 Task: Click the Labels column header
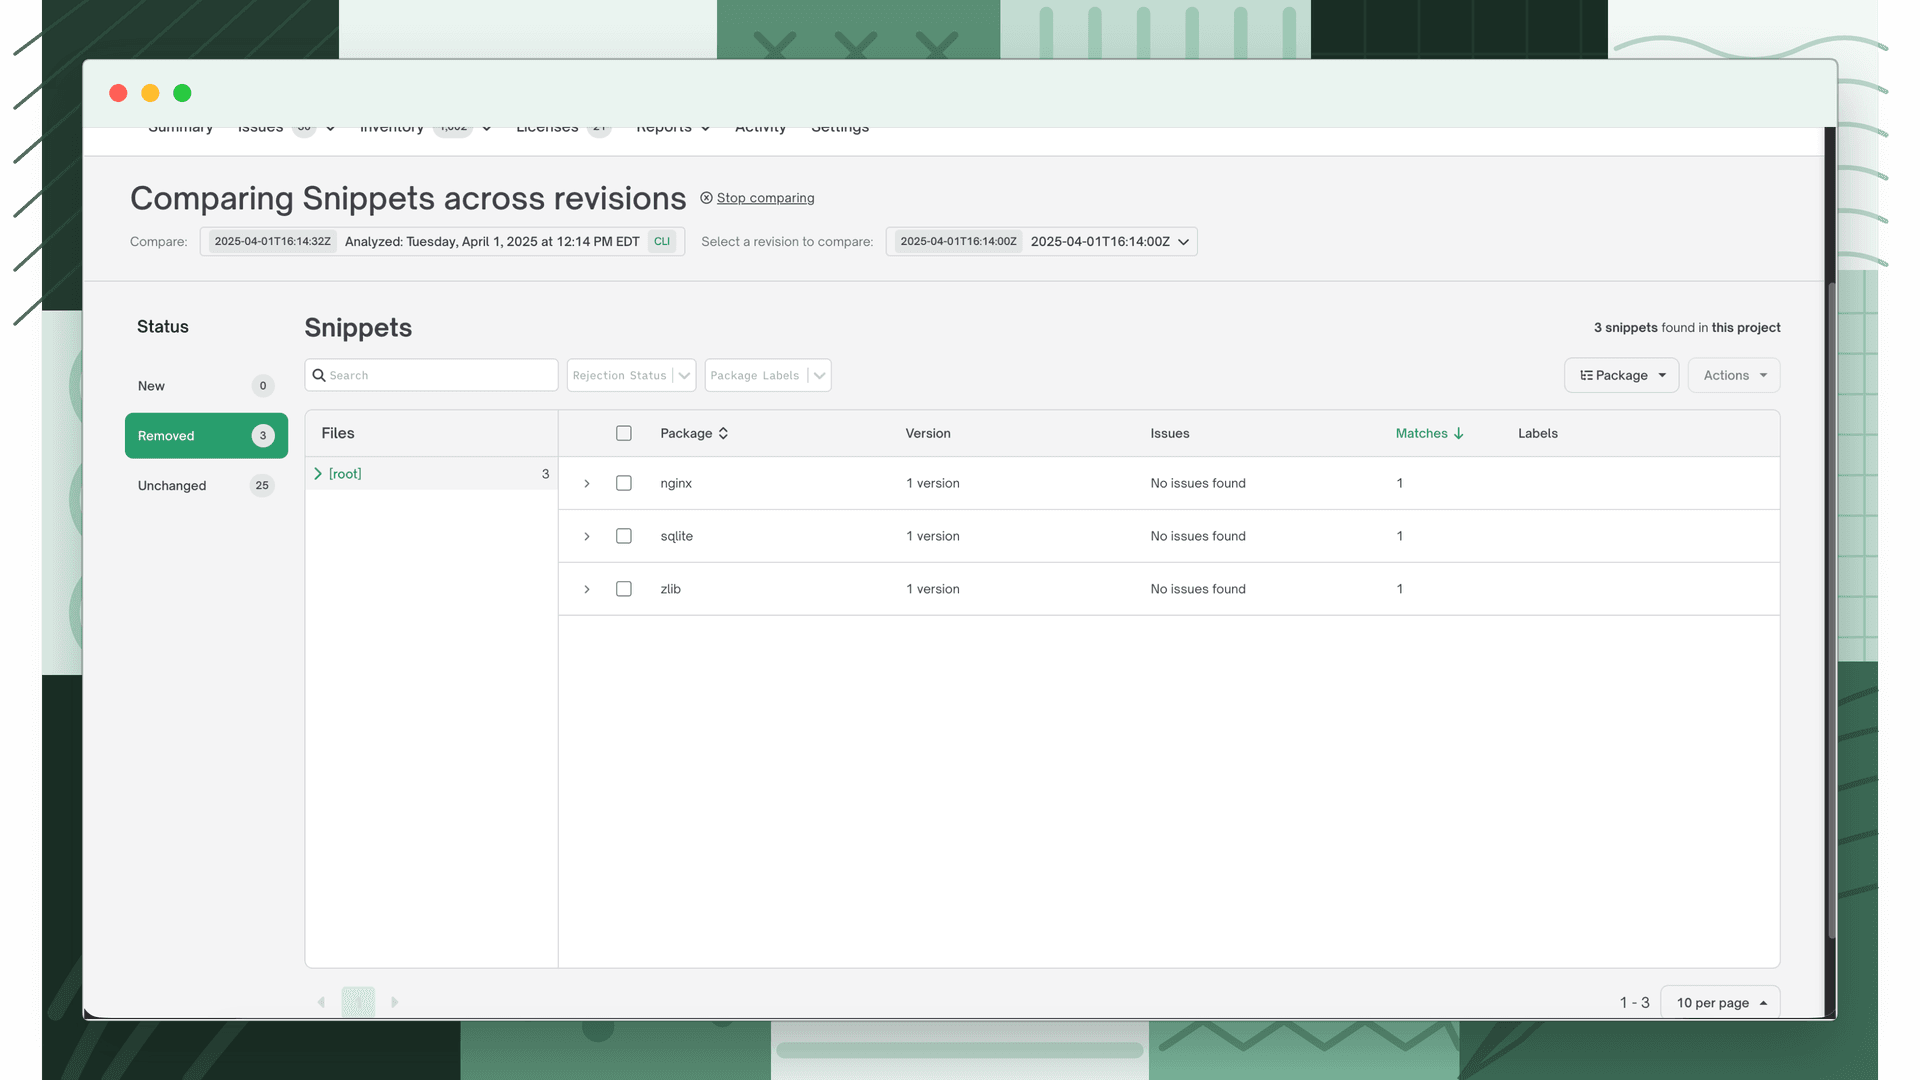point(1537,433)
